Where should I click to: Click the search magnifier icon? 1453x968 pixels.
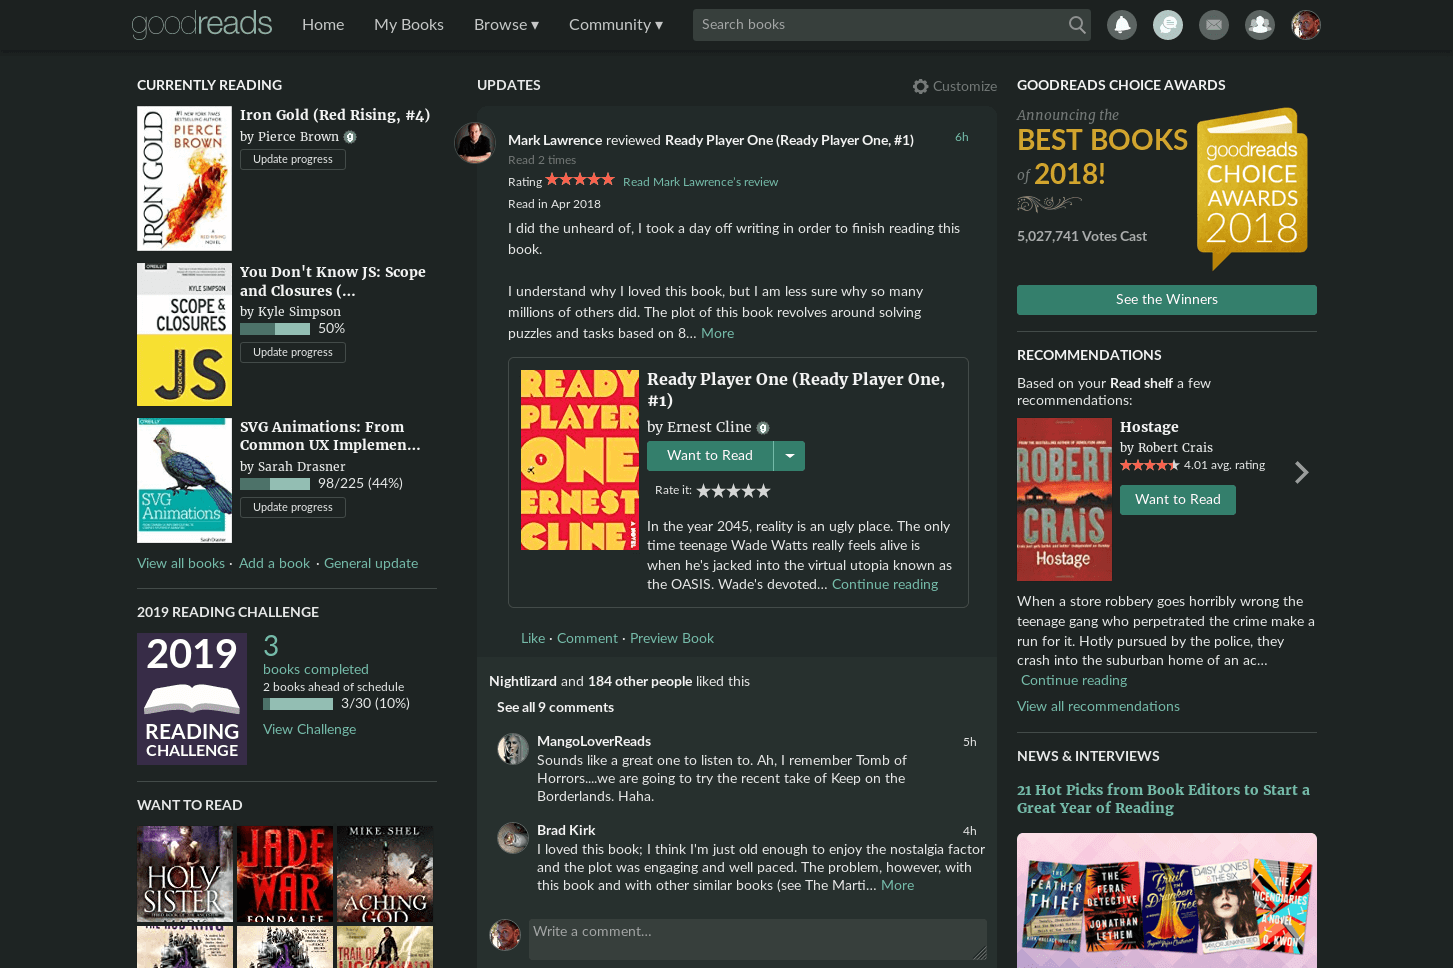click(x=1076, y=25)
